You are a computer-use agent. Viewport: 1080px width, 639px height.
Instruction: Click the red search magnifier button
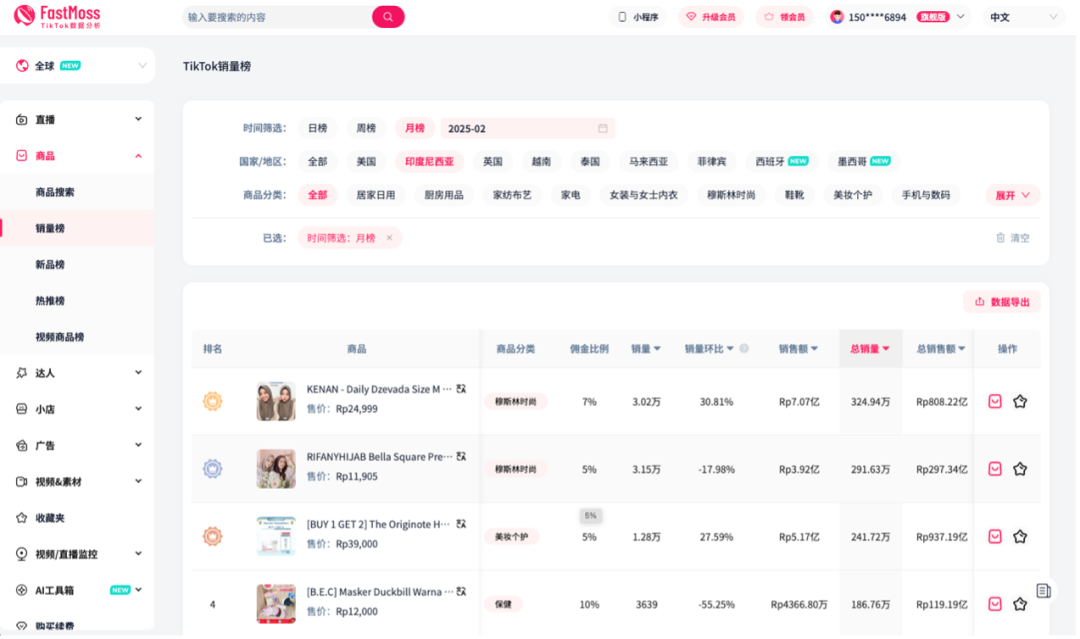click(388, 17)
